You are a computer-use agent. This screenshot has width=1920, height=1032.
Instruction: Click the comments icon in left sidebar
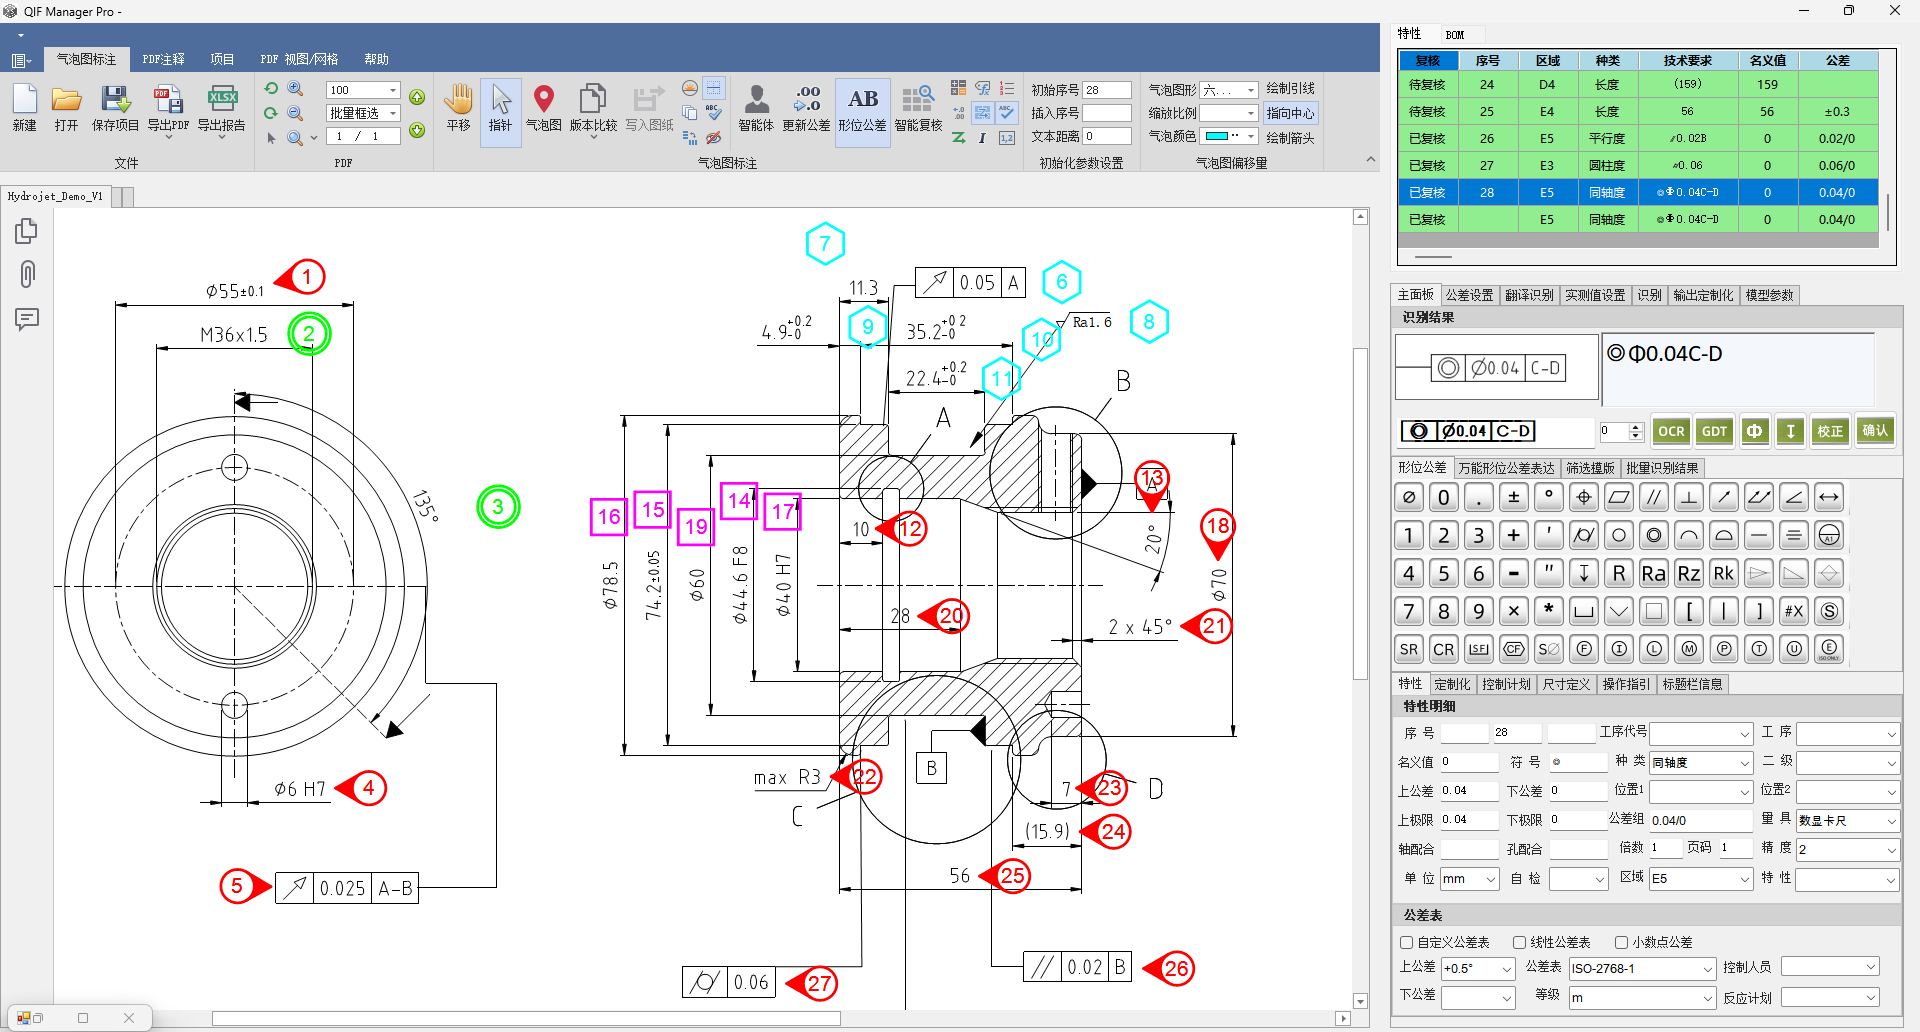click(x=27, y=319)
